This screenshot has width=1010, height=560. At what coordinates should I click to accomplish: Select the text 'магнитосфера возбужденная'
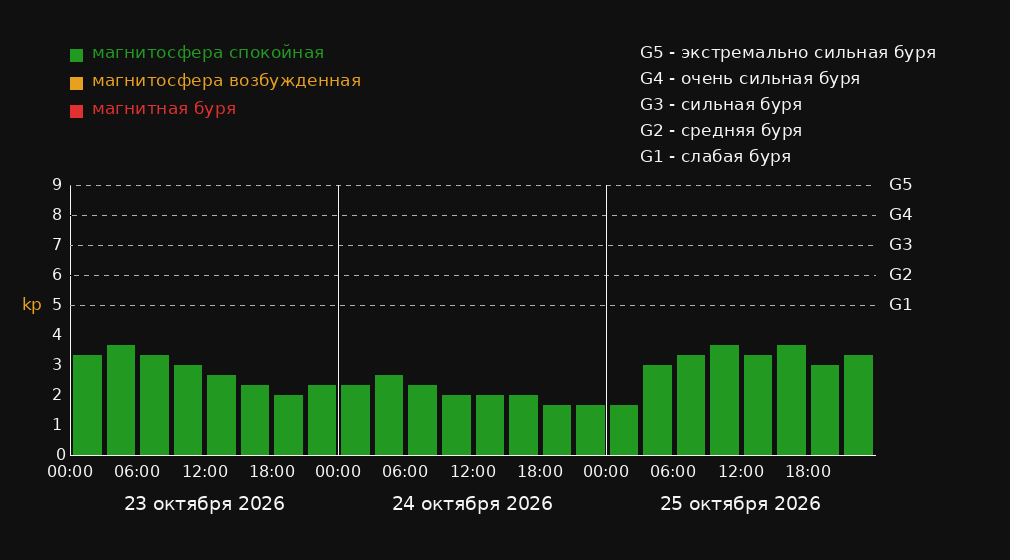[x=227, y=81]
